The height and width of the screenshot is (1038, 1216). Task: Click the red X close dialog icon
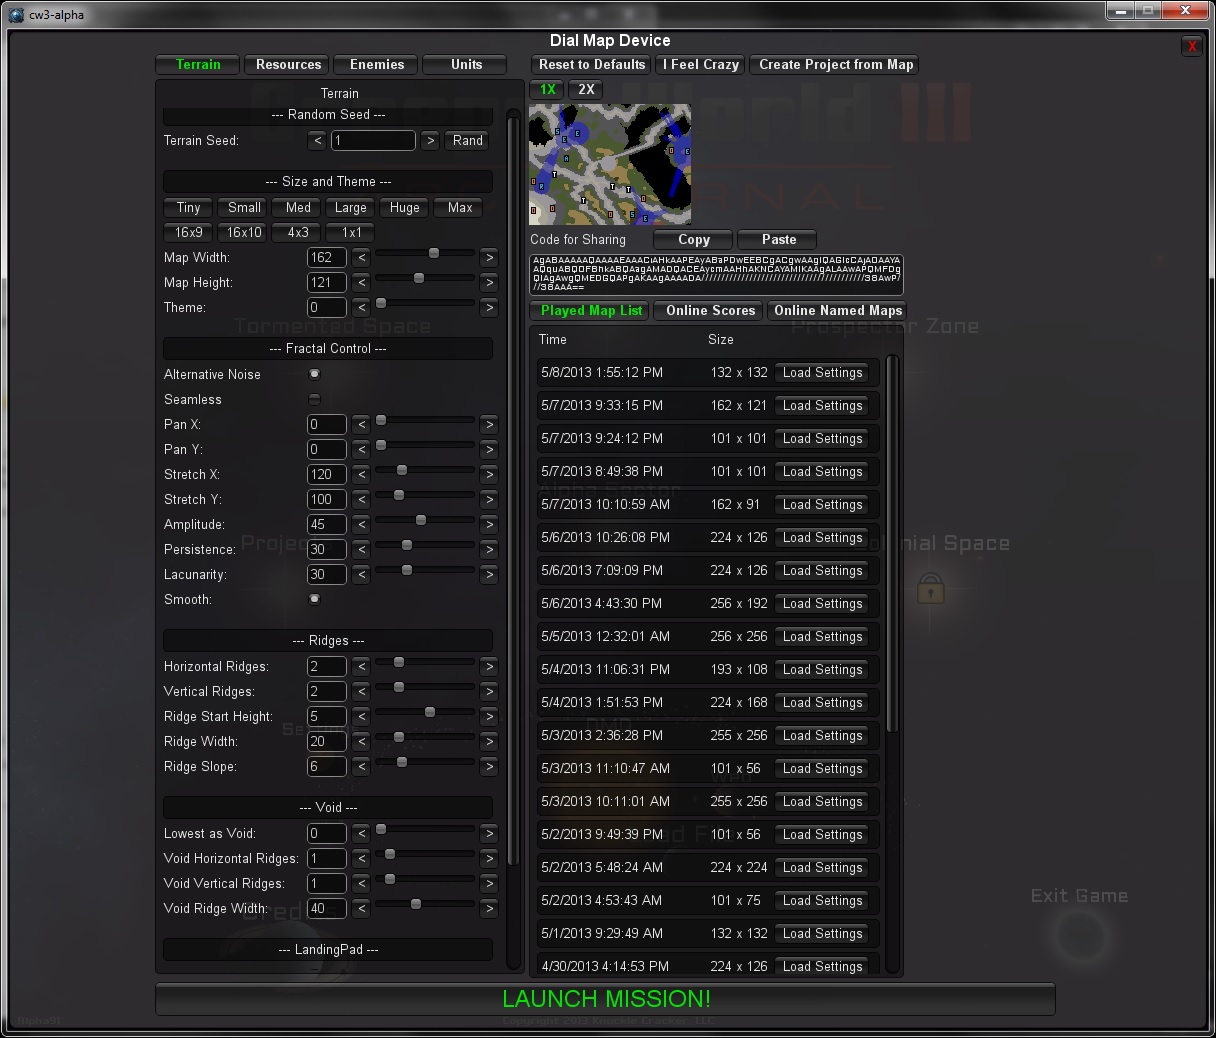(1191, 46)
